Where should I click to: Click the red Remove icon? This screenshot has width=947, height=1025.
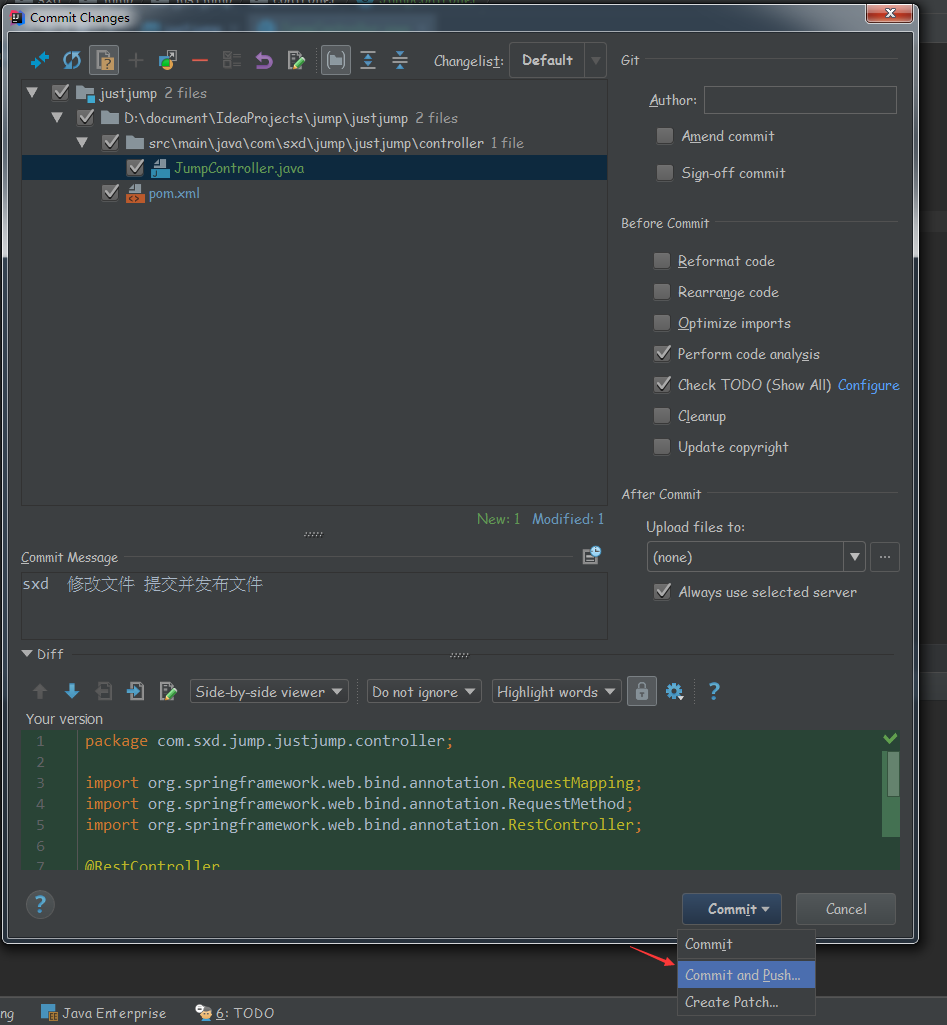(200, 61)
